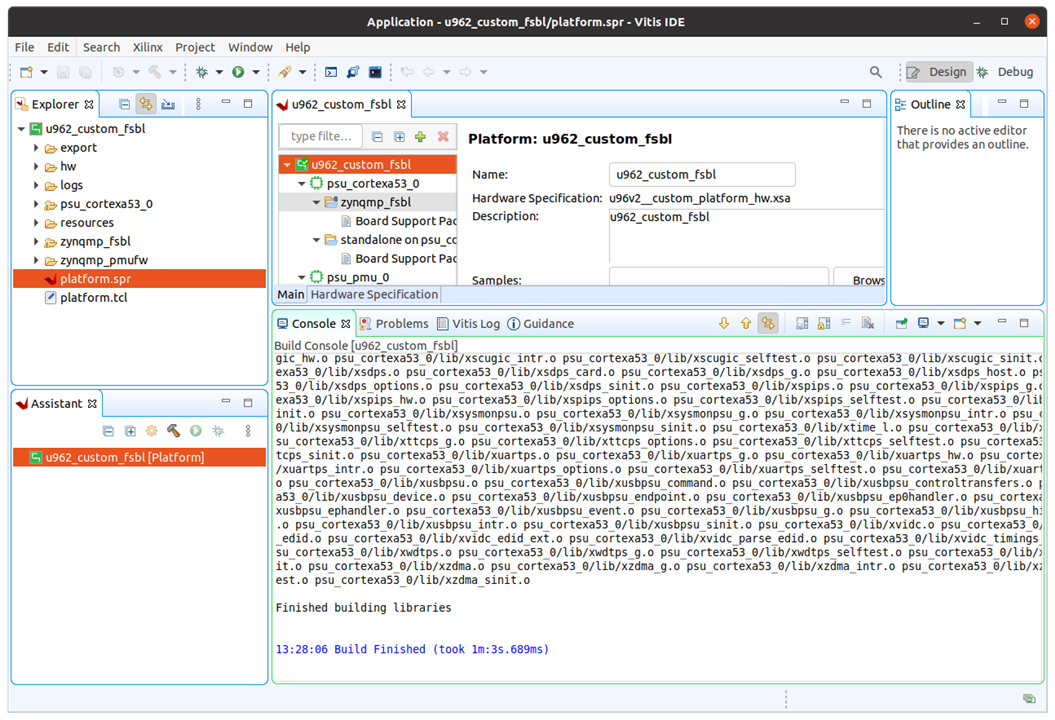This screenshot has height=720, width=1055.
Task: Click the Debug bug icon in main toolbar
Action: (x=201, y=72)
